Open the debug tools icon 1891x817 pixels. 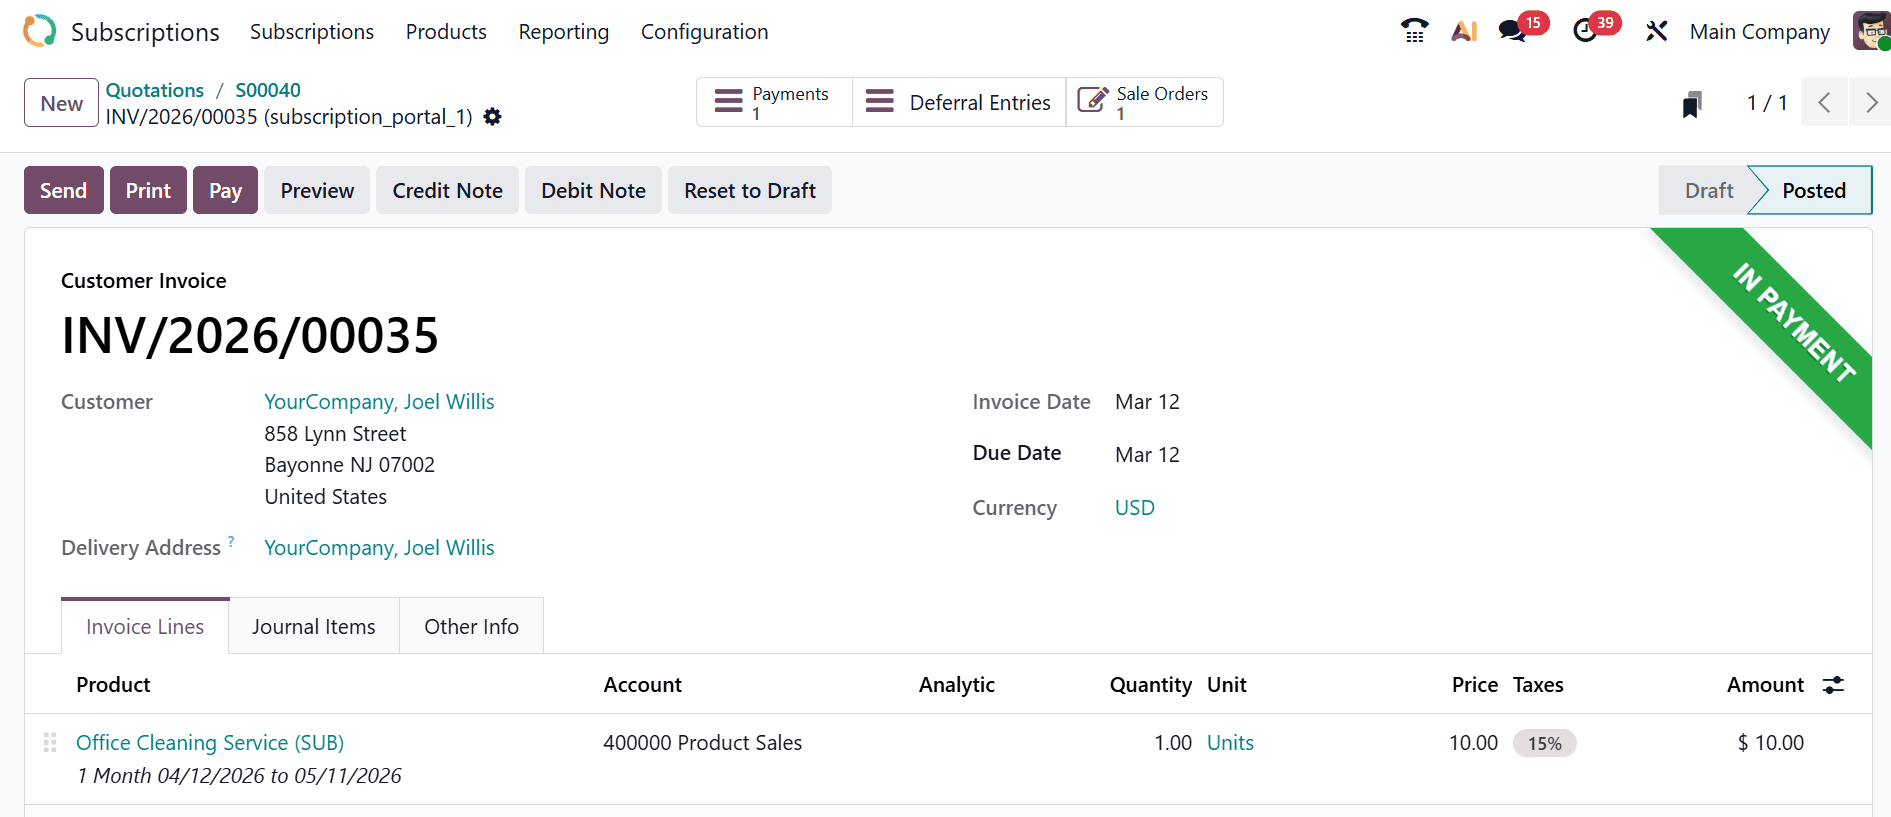click(x=1656, y=31)
